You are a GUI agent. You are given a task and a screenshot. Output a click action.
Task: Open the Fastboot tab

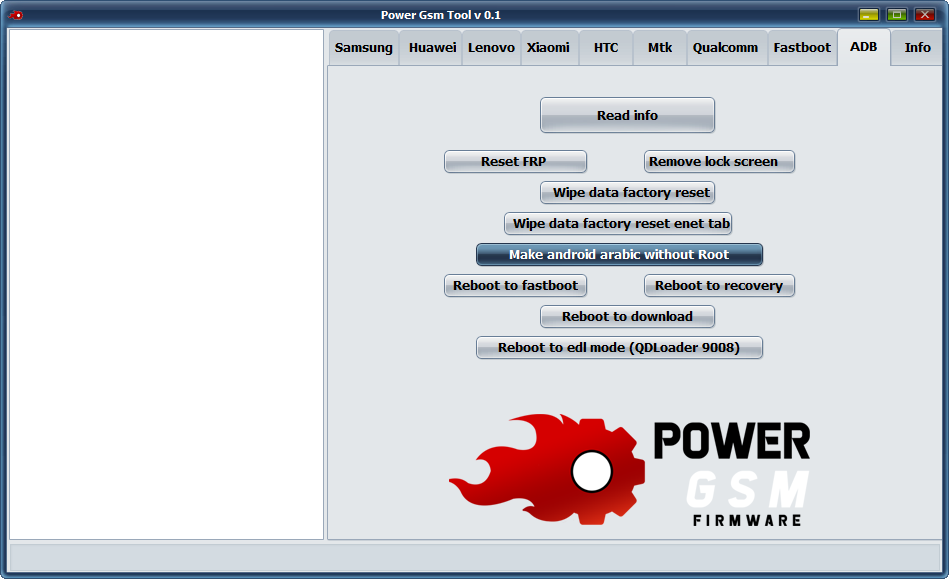point(801,47)
